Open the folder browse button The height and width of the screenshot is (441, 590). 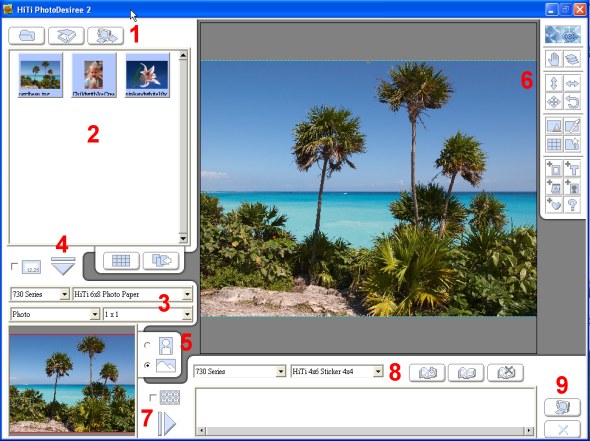tap(26, 36)
